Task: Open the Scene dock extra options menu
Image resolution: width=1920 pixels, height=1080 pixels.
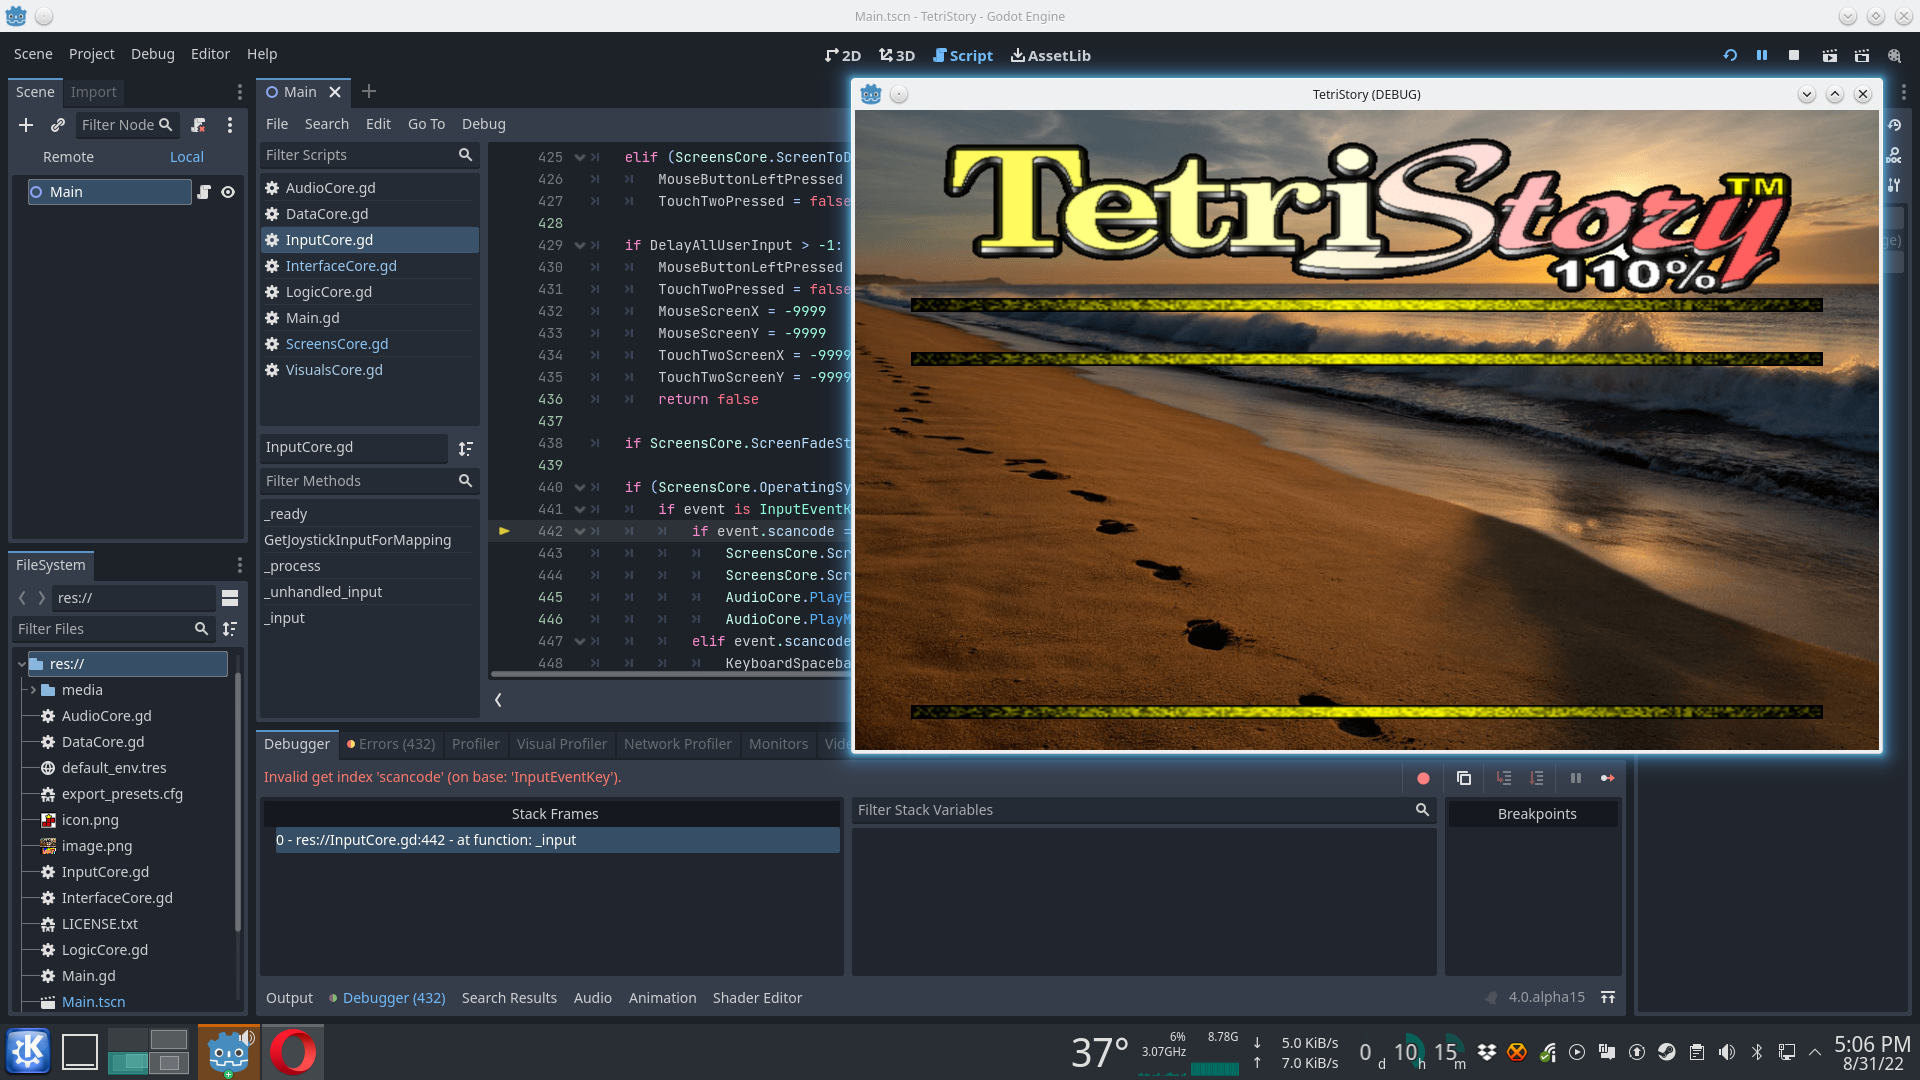Action: 230,125
